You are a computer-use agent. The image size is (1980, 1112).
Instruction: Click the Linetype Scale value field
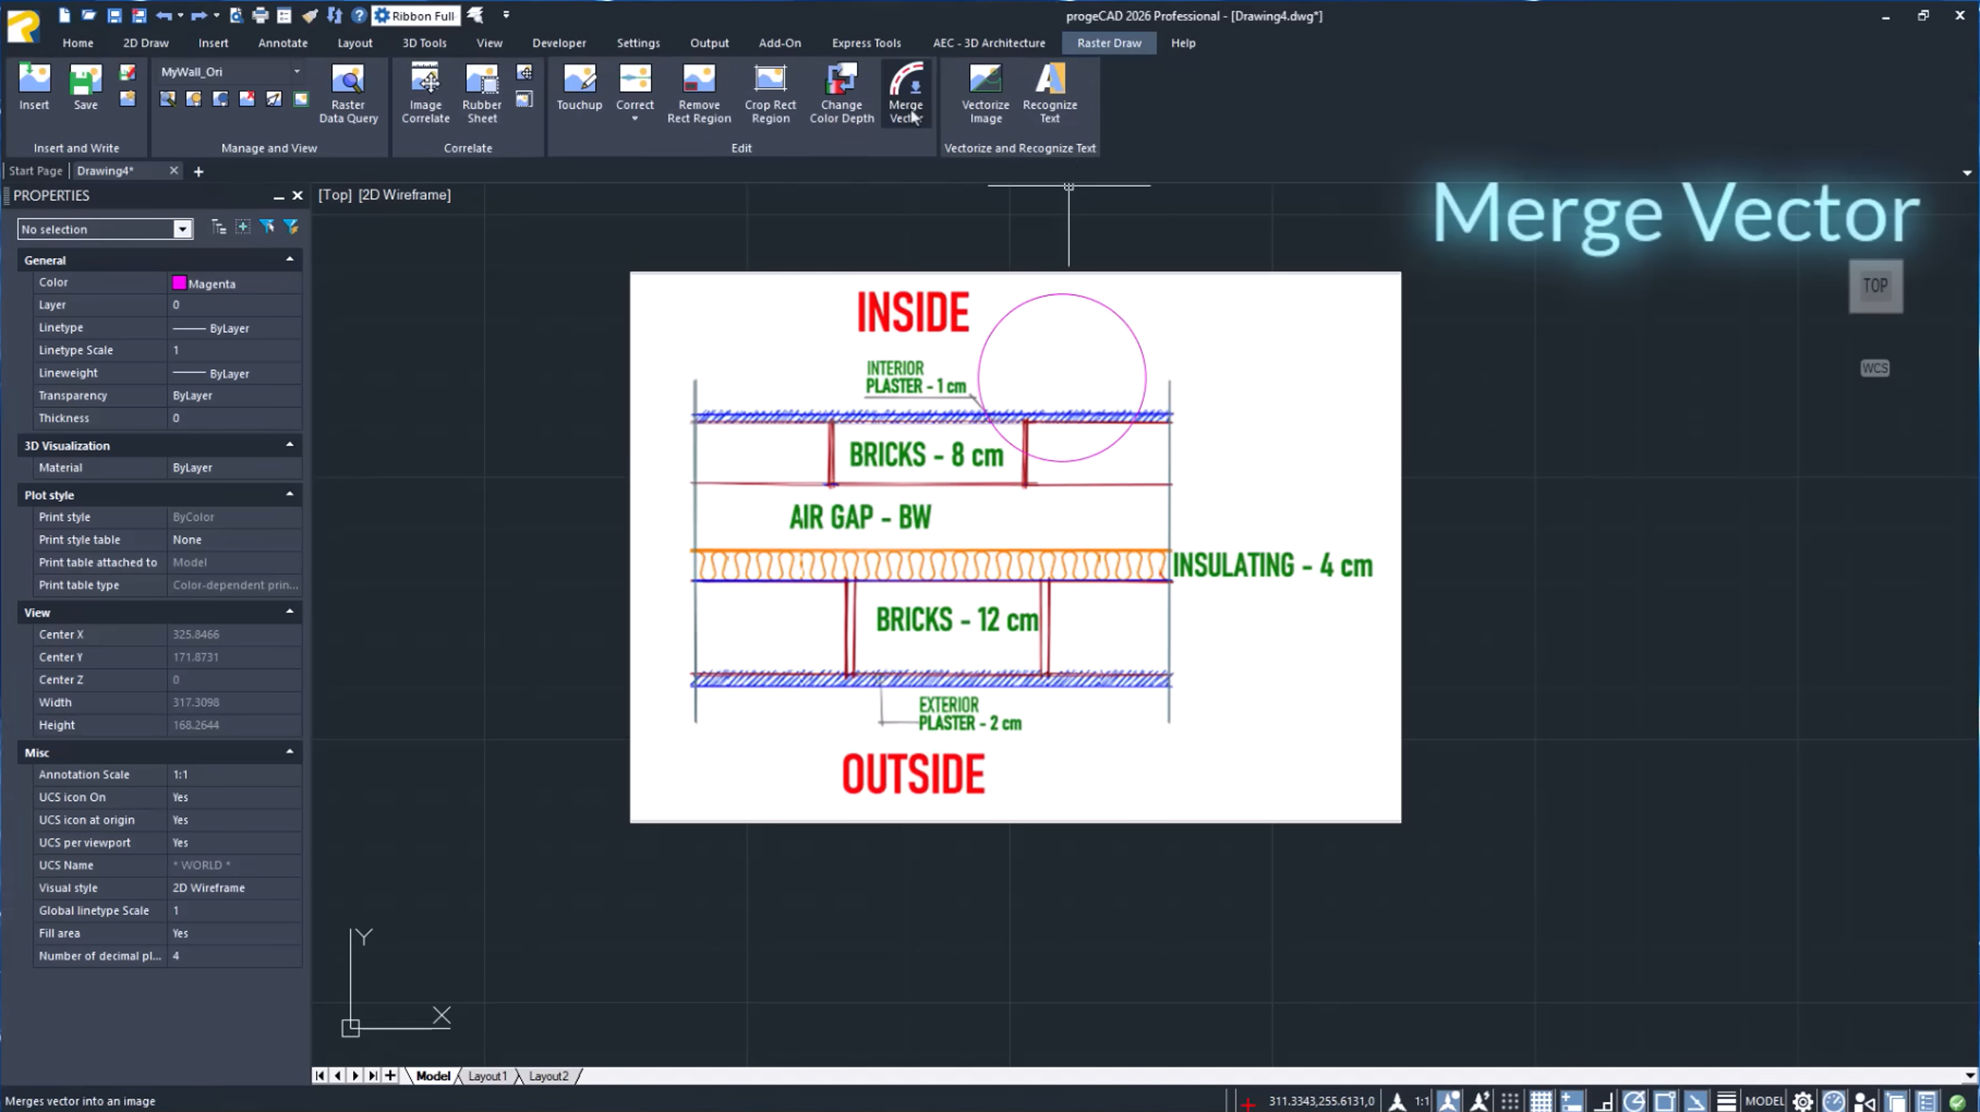click(235, 350)
